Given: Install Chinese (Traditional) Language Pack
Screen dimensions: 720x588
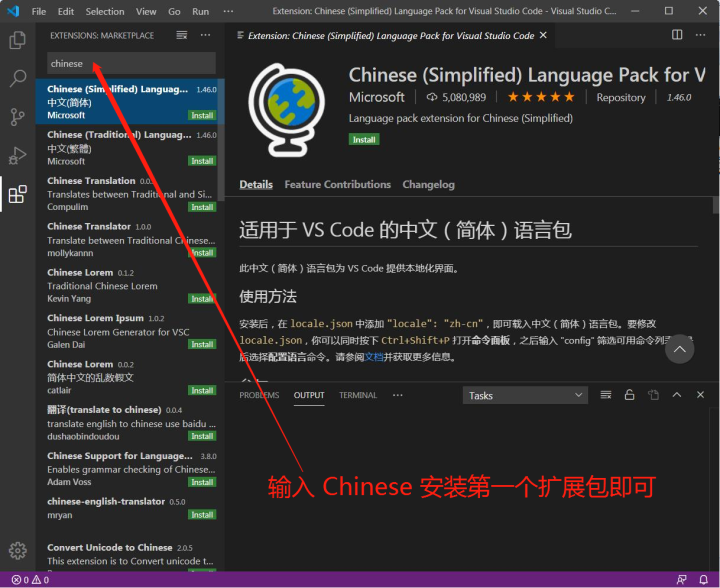Looking at the screenshot, I should 202,161.
